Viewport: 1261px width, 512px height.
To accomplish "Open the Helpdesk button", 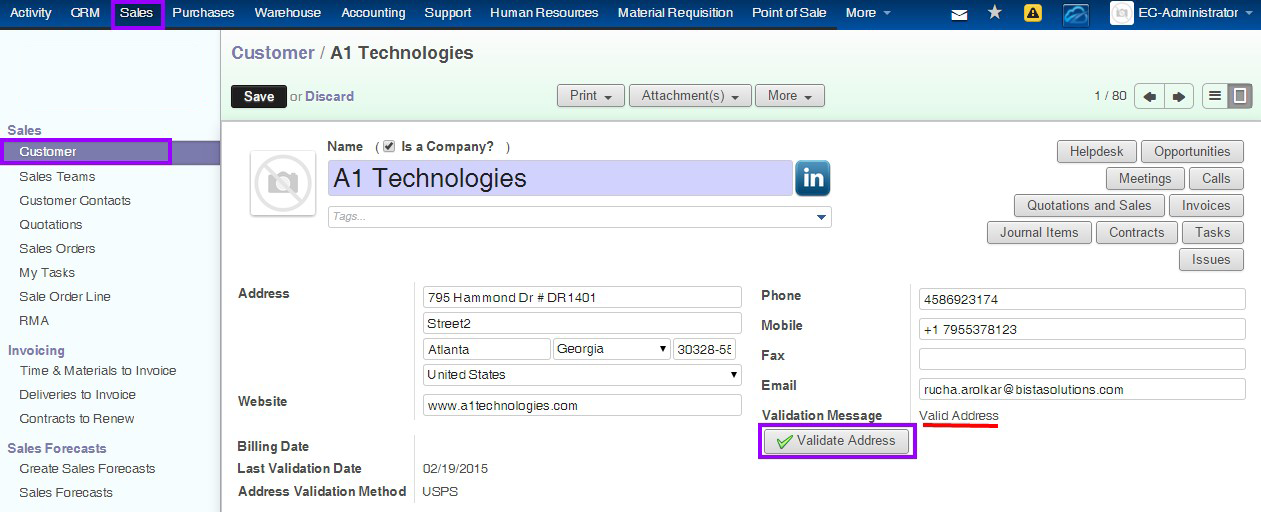I will tap(1097, 152).
